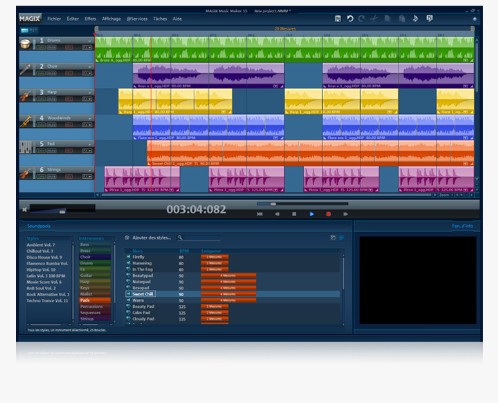The image size is (498, 403).
Task: Start playback with the blue play button
Action: click(x=312, y=214)
